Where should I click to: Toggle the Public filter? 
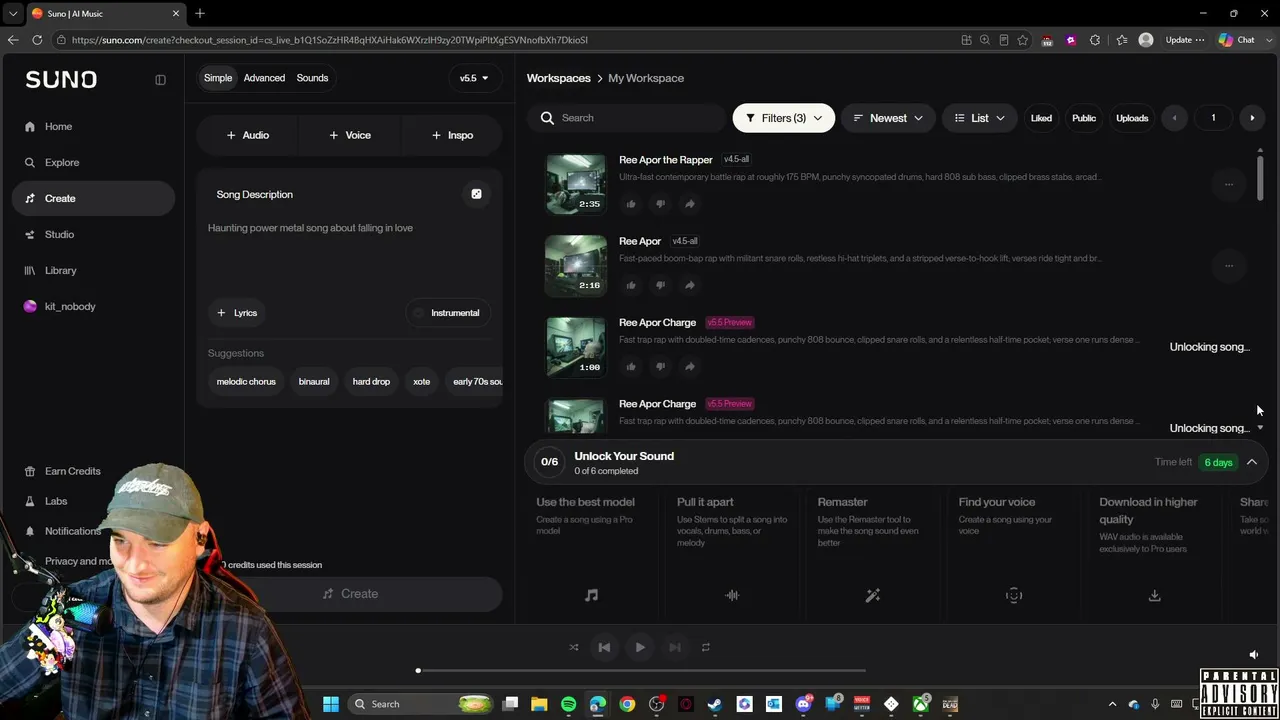1084,118
